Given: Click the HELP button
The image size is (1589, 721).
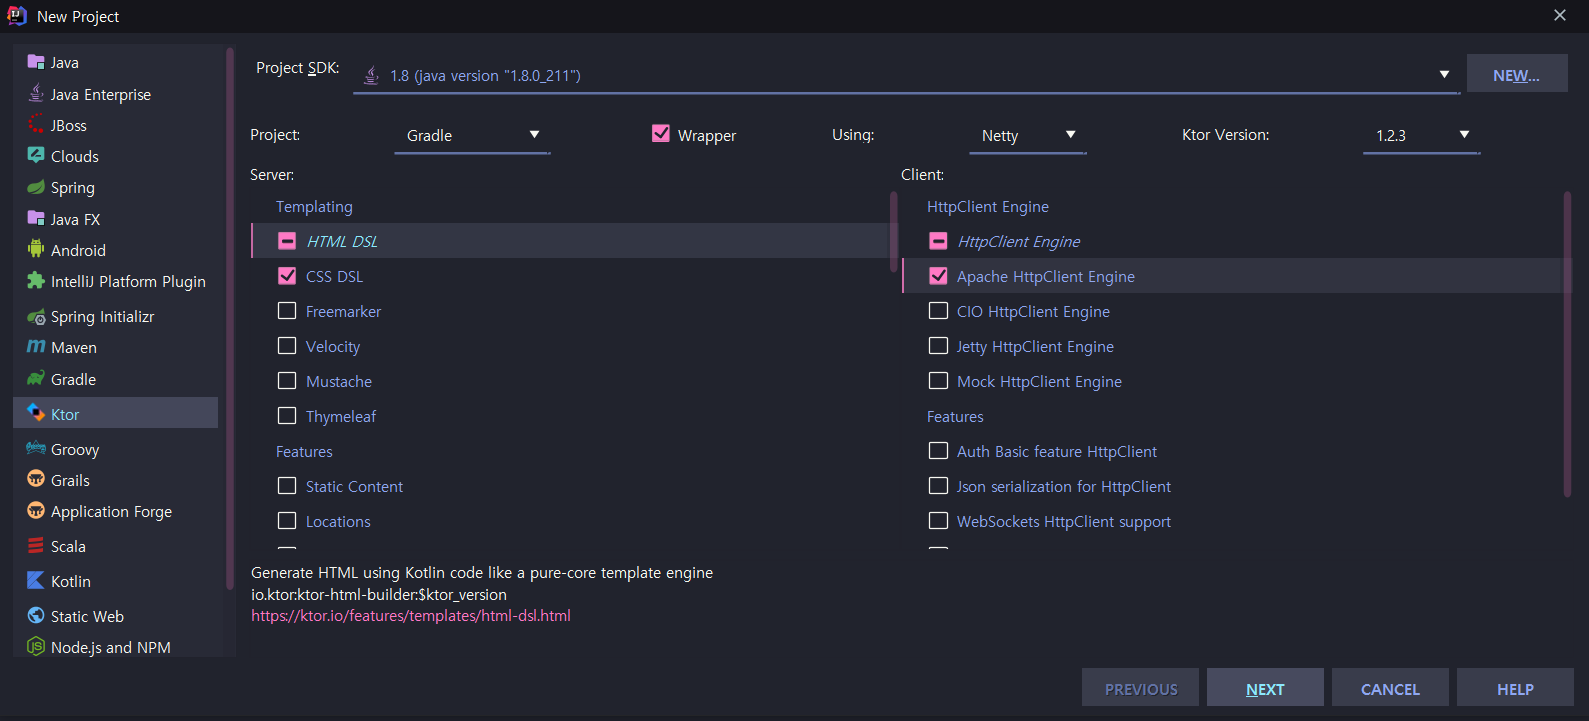Looking at the screenshot, I should [1515, 689].
